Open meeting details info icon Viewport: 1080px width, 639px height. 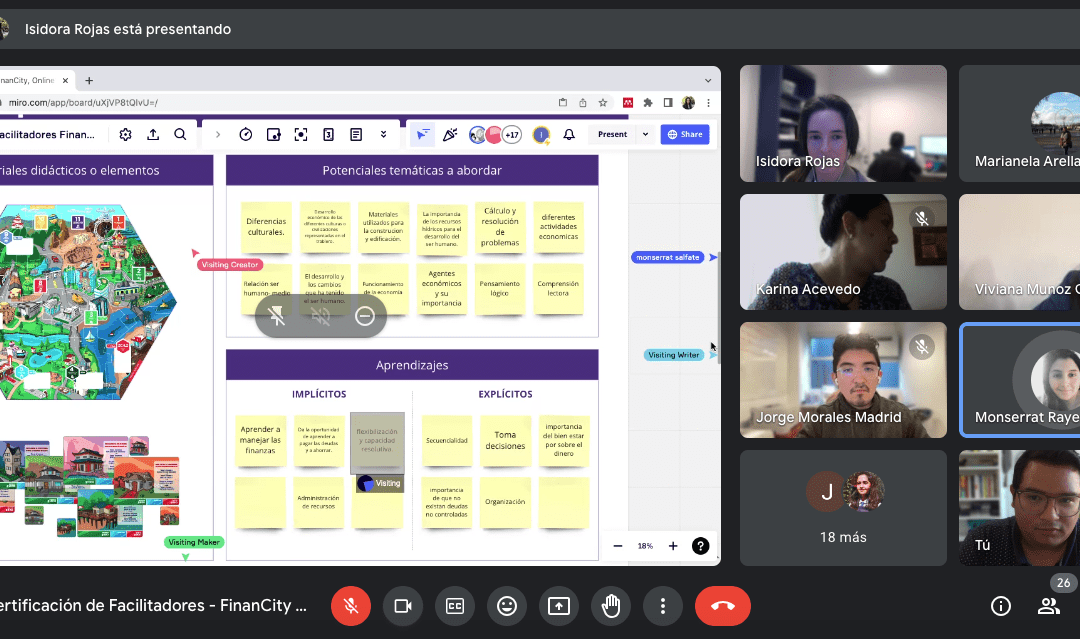point(1001,606)
